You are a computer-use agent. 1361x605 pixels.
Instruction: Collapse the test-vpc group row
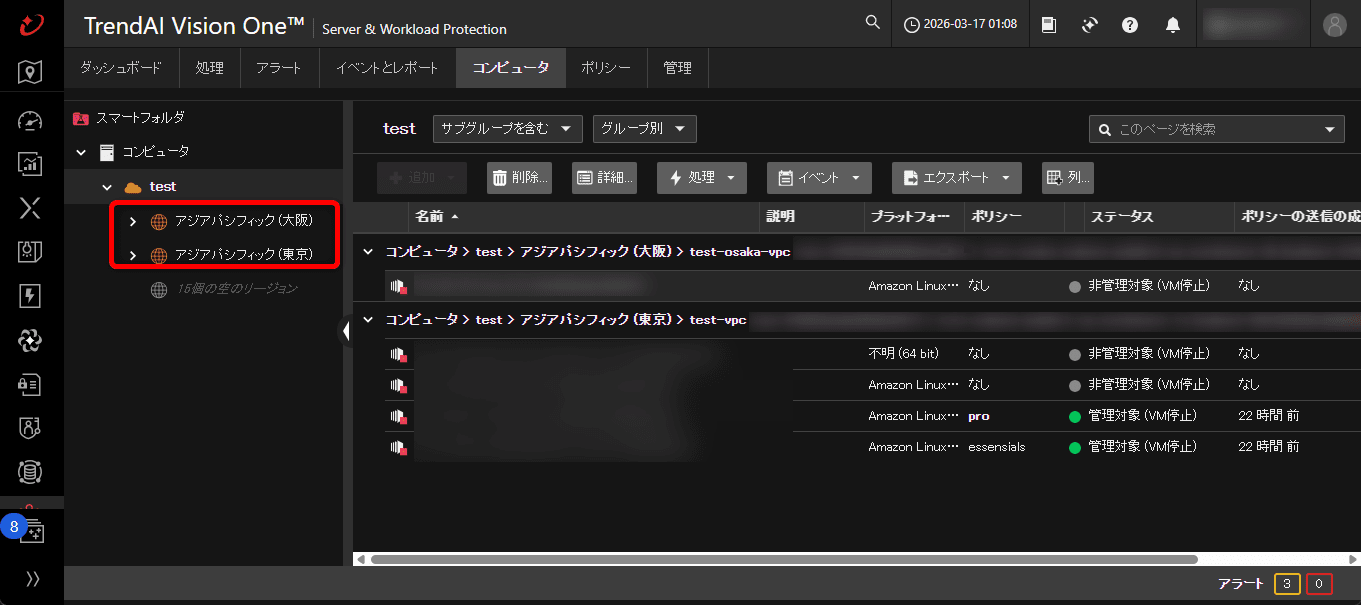tap(367, 319)
